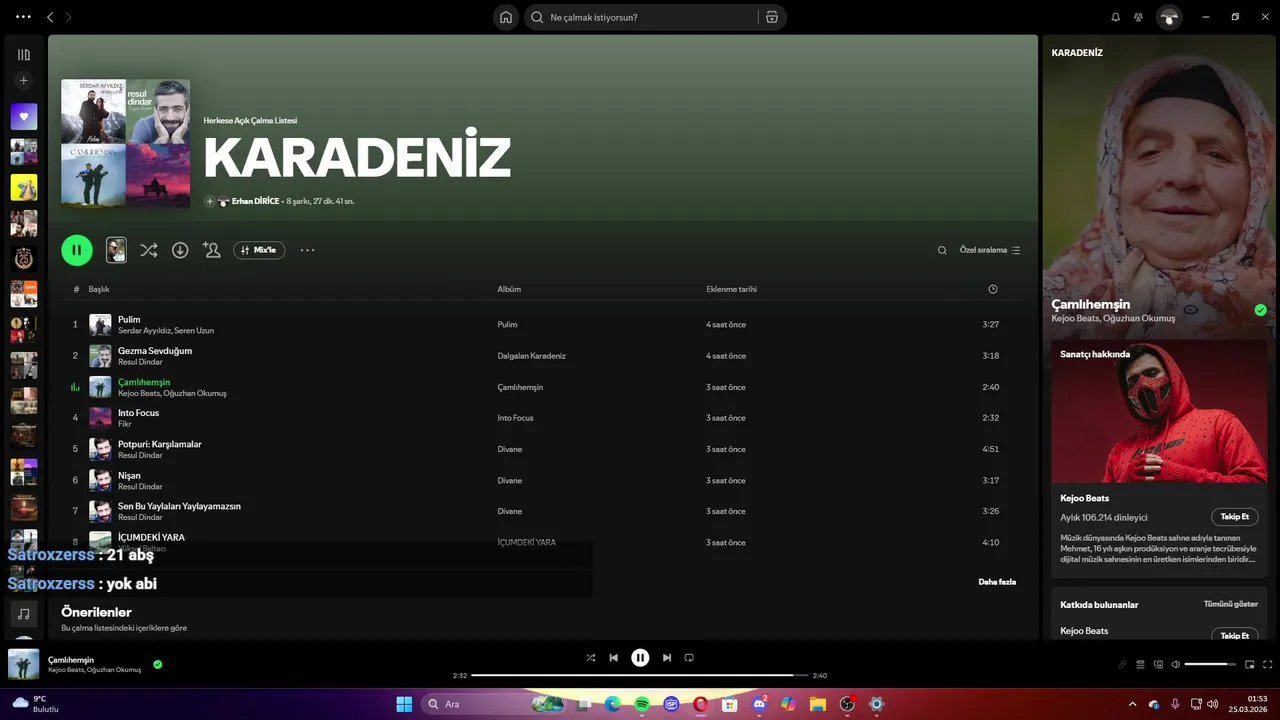Download the KARADENIZ playlist

pyautogui.click(x=180, y=250)
